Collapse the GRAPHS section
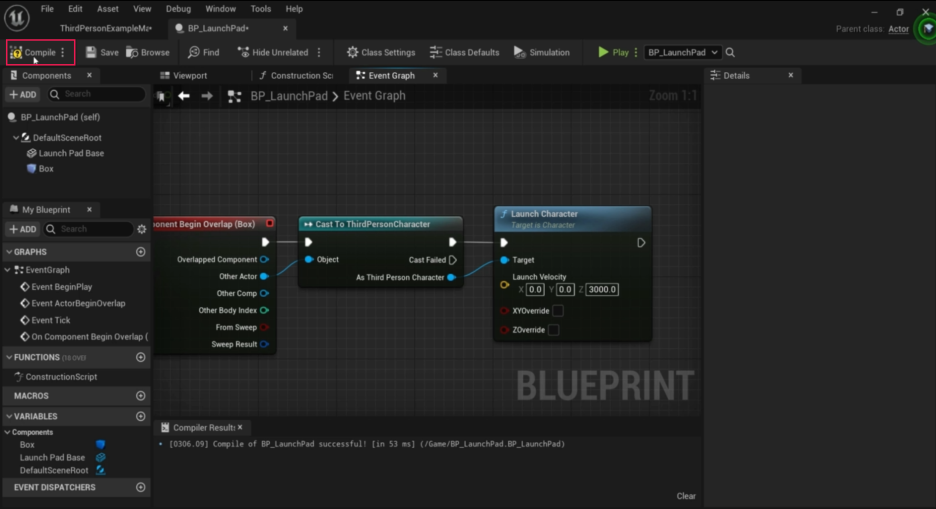The width and height of the screenshot is (936, 509). pyautogui.click(x=9, y=252)
